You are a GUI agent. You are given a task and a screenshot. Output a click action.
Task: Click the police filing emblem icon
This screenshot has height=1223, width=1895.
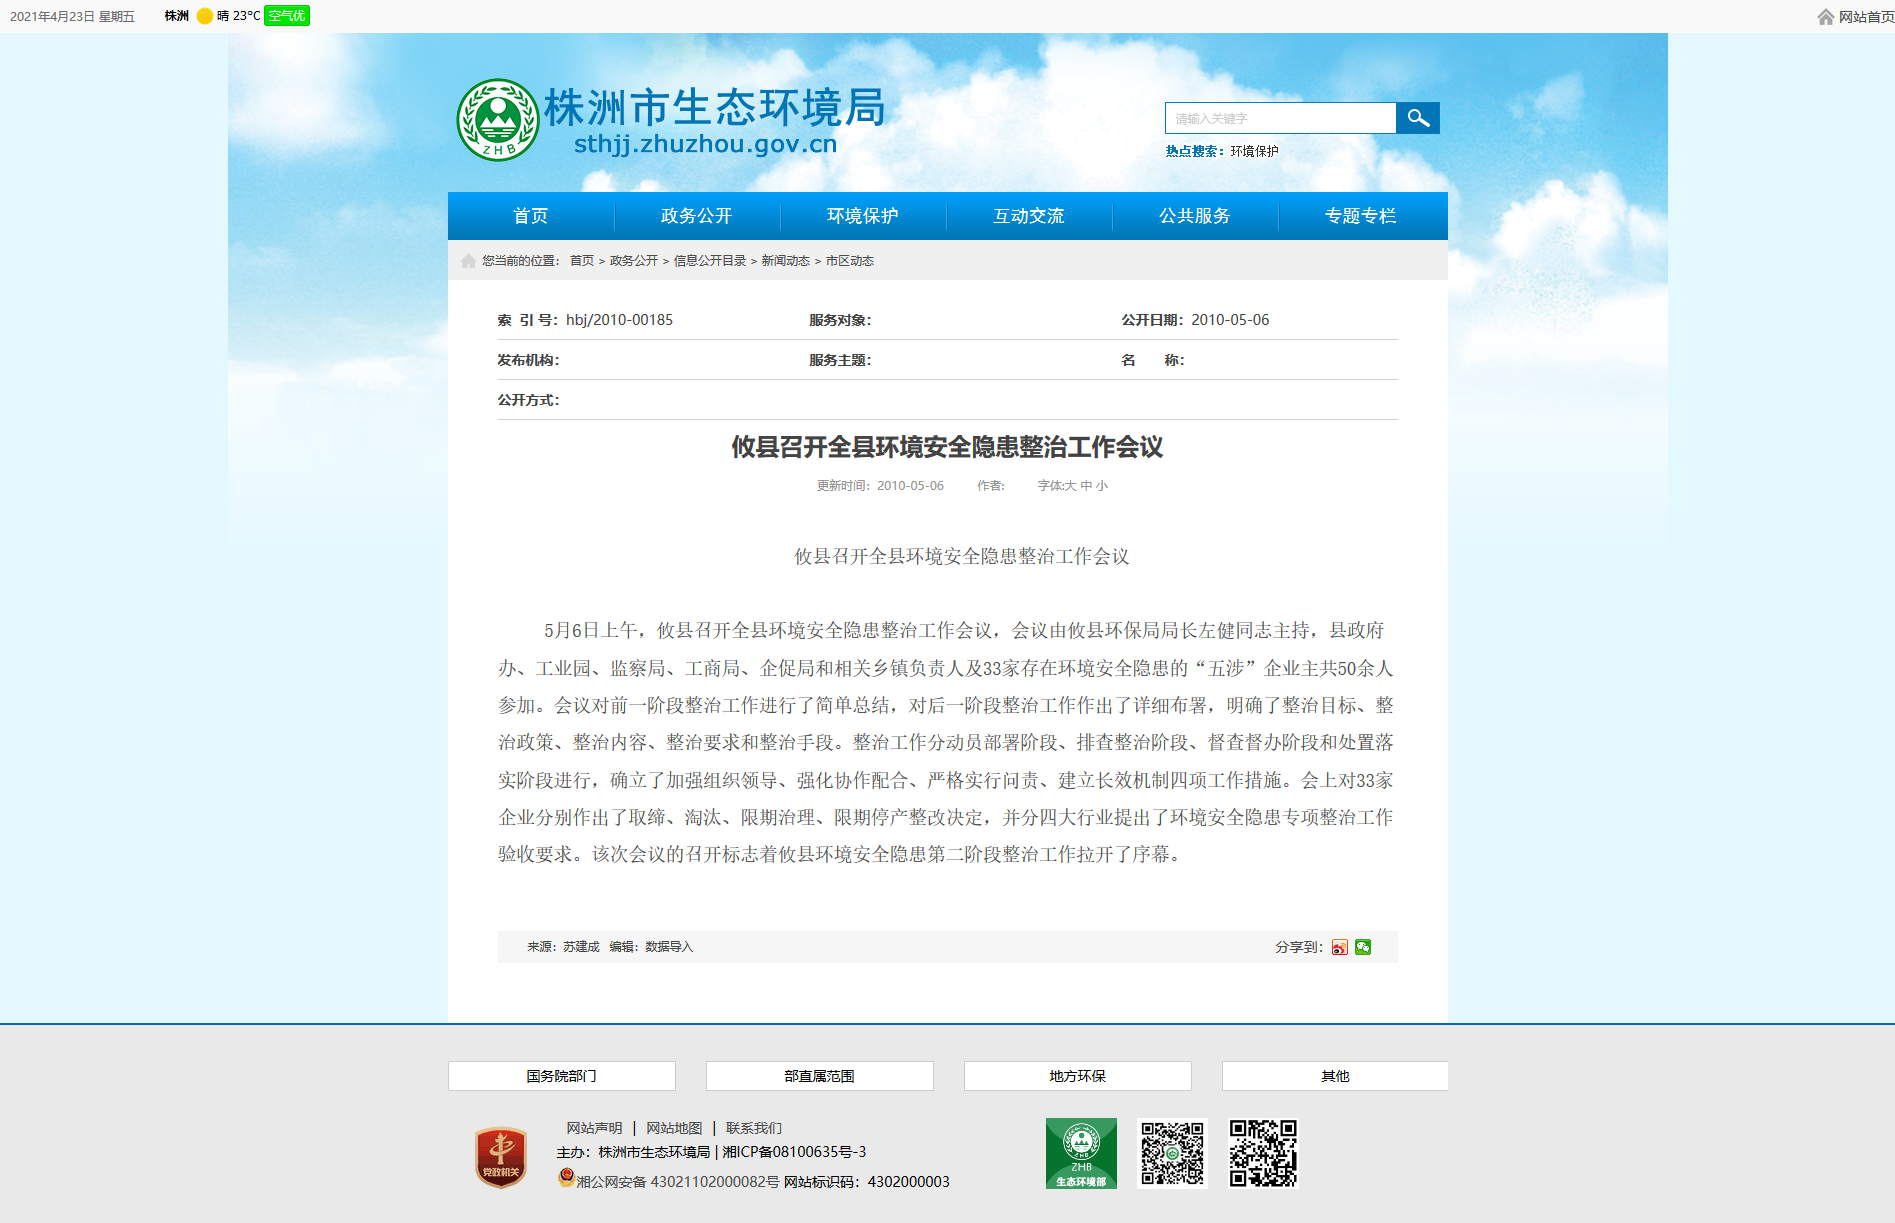566,1177
